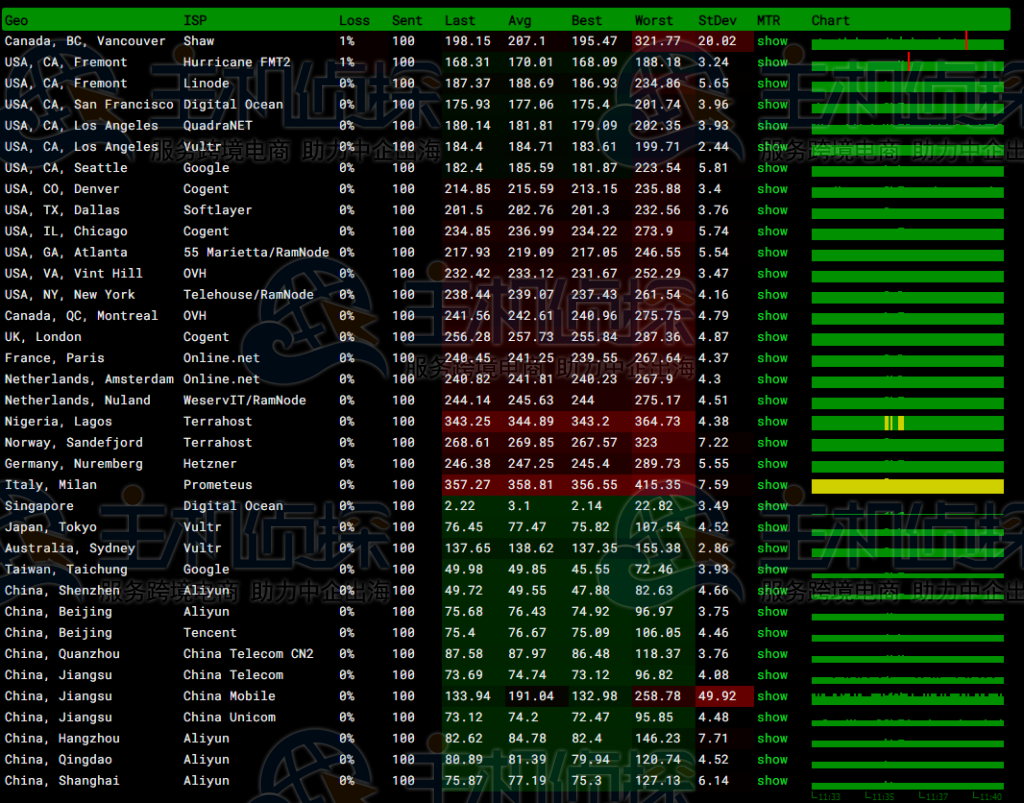Open MTR show link for Vancouver Shaw
This screenshot has height=803, width=1024.
[x=772, y=41]
